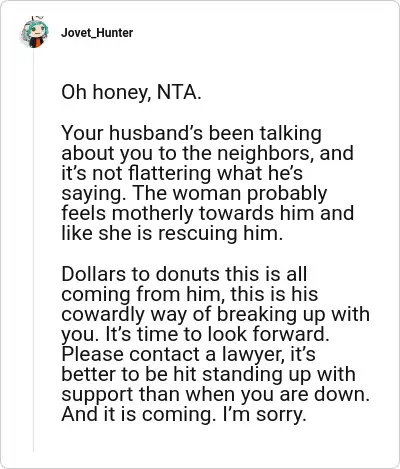Click the line "Please contact a lawyer, it's"

pyautogui.click(x=188, y=355)
